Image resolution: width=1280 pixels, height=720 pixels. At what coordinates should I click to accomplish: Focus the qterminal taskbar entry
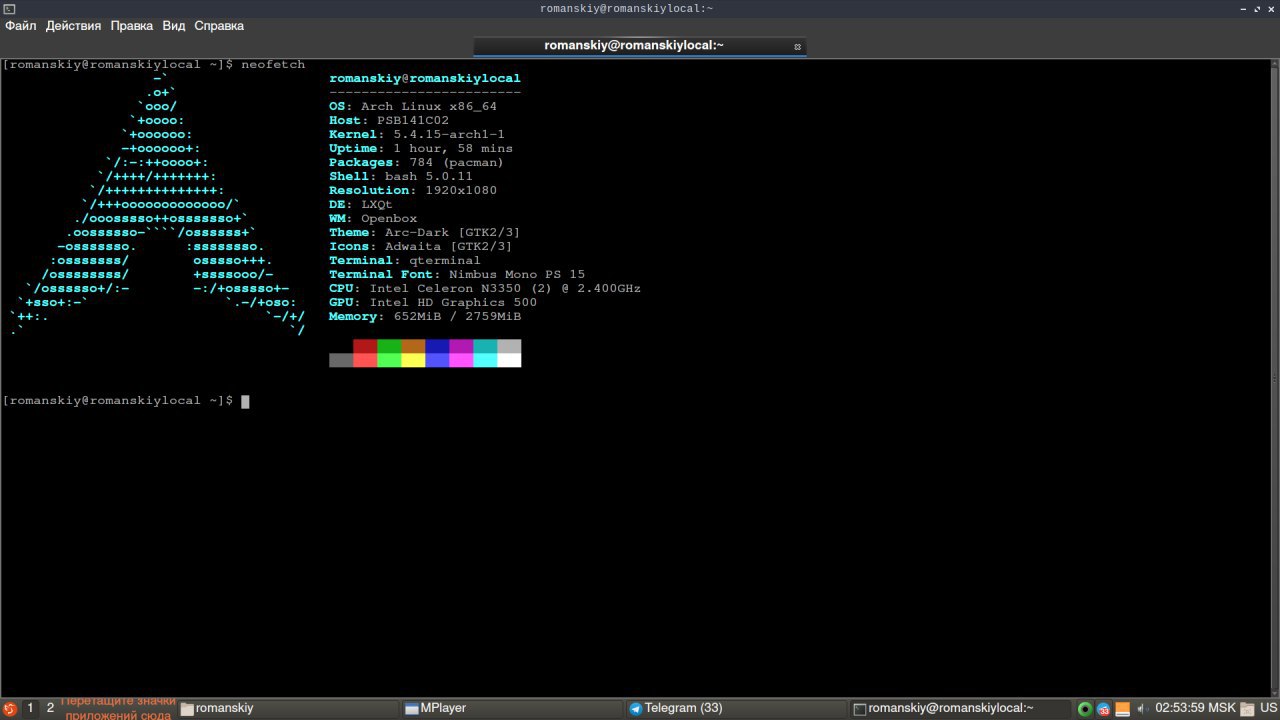tap(960, 708)
